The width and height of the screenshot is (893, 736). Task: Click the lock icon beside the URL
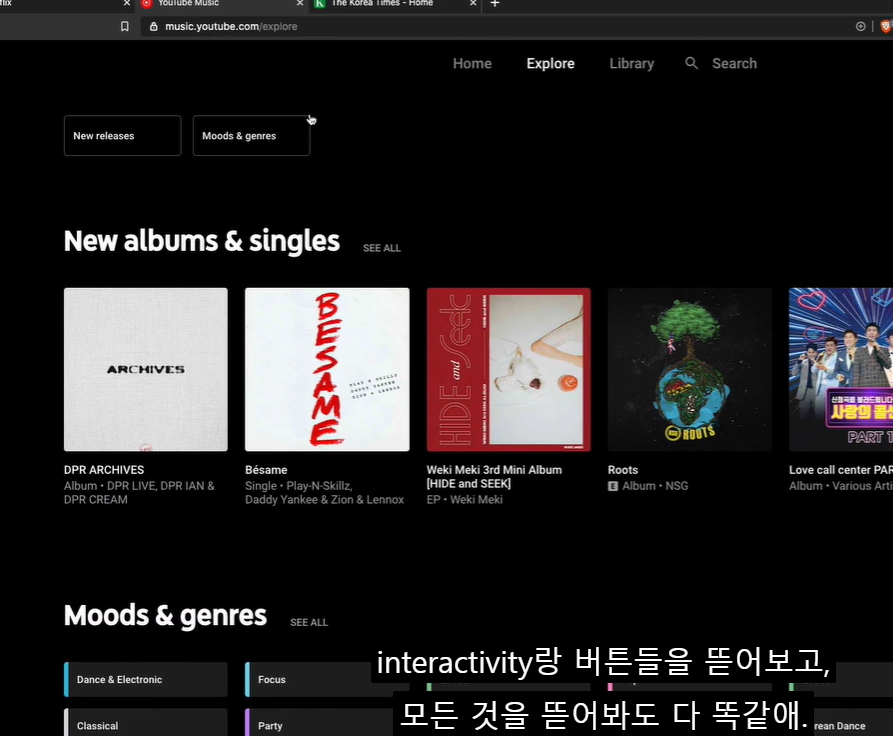pyautogui.click(x=153, y=26)
